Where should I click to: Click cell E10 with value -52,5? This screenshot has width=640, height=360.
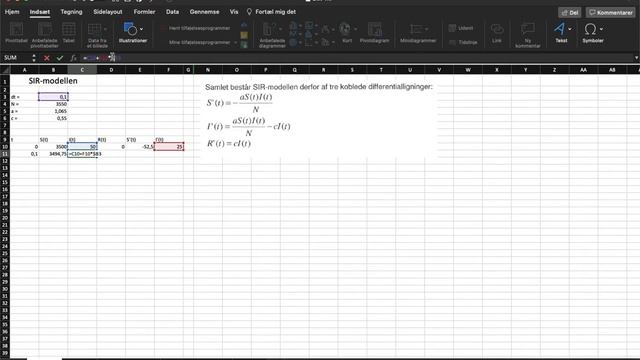tap(140, 147)
